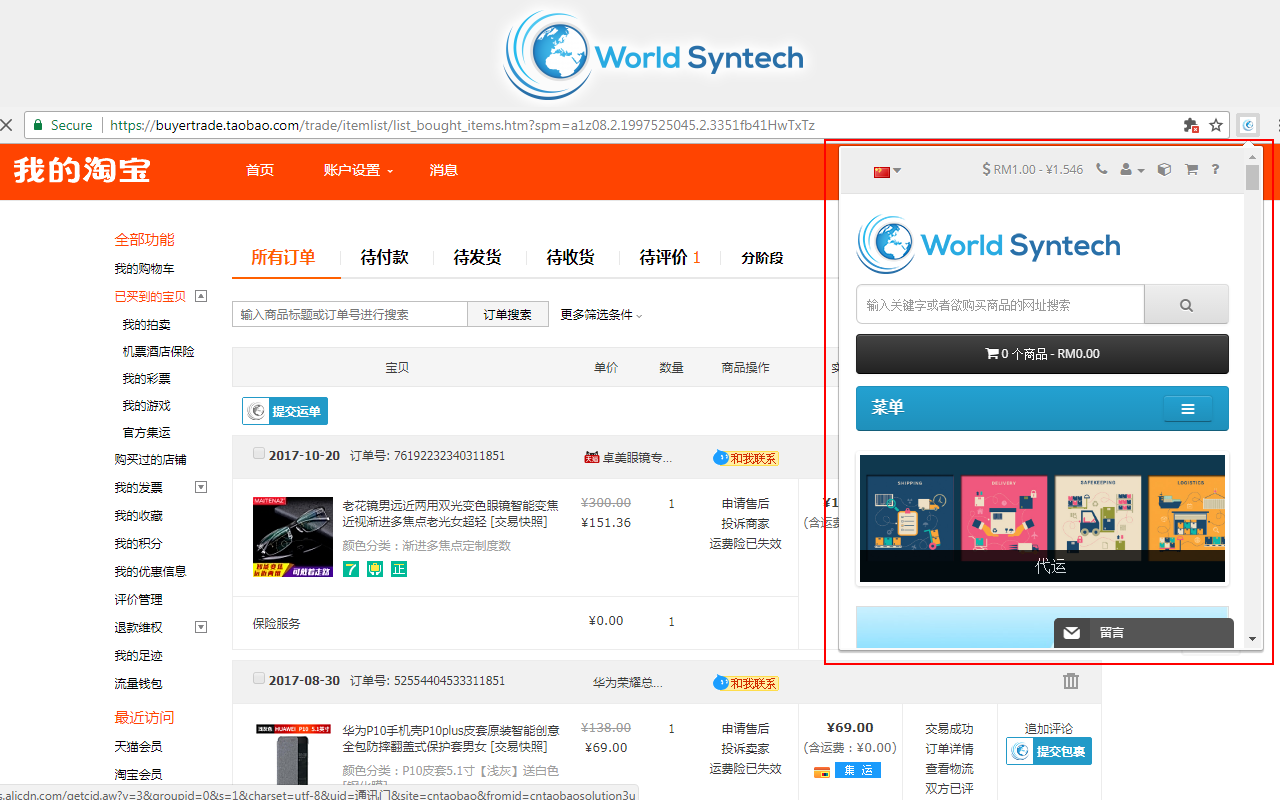Open 官方集运 in the sidebar
The image size is (1280, 800).
pos(147,432)
